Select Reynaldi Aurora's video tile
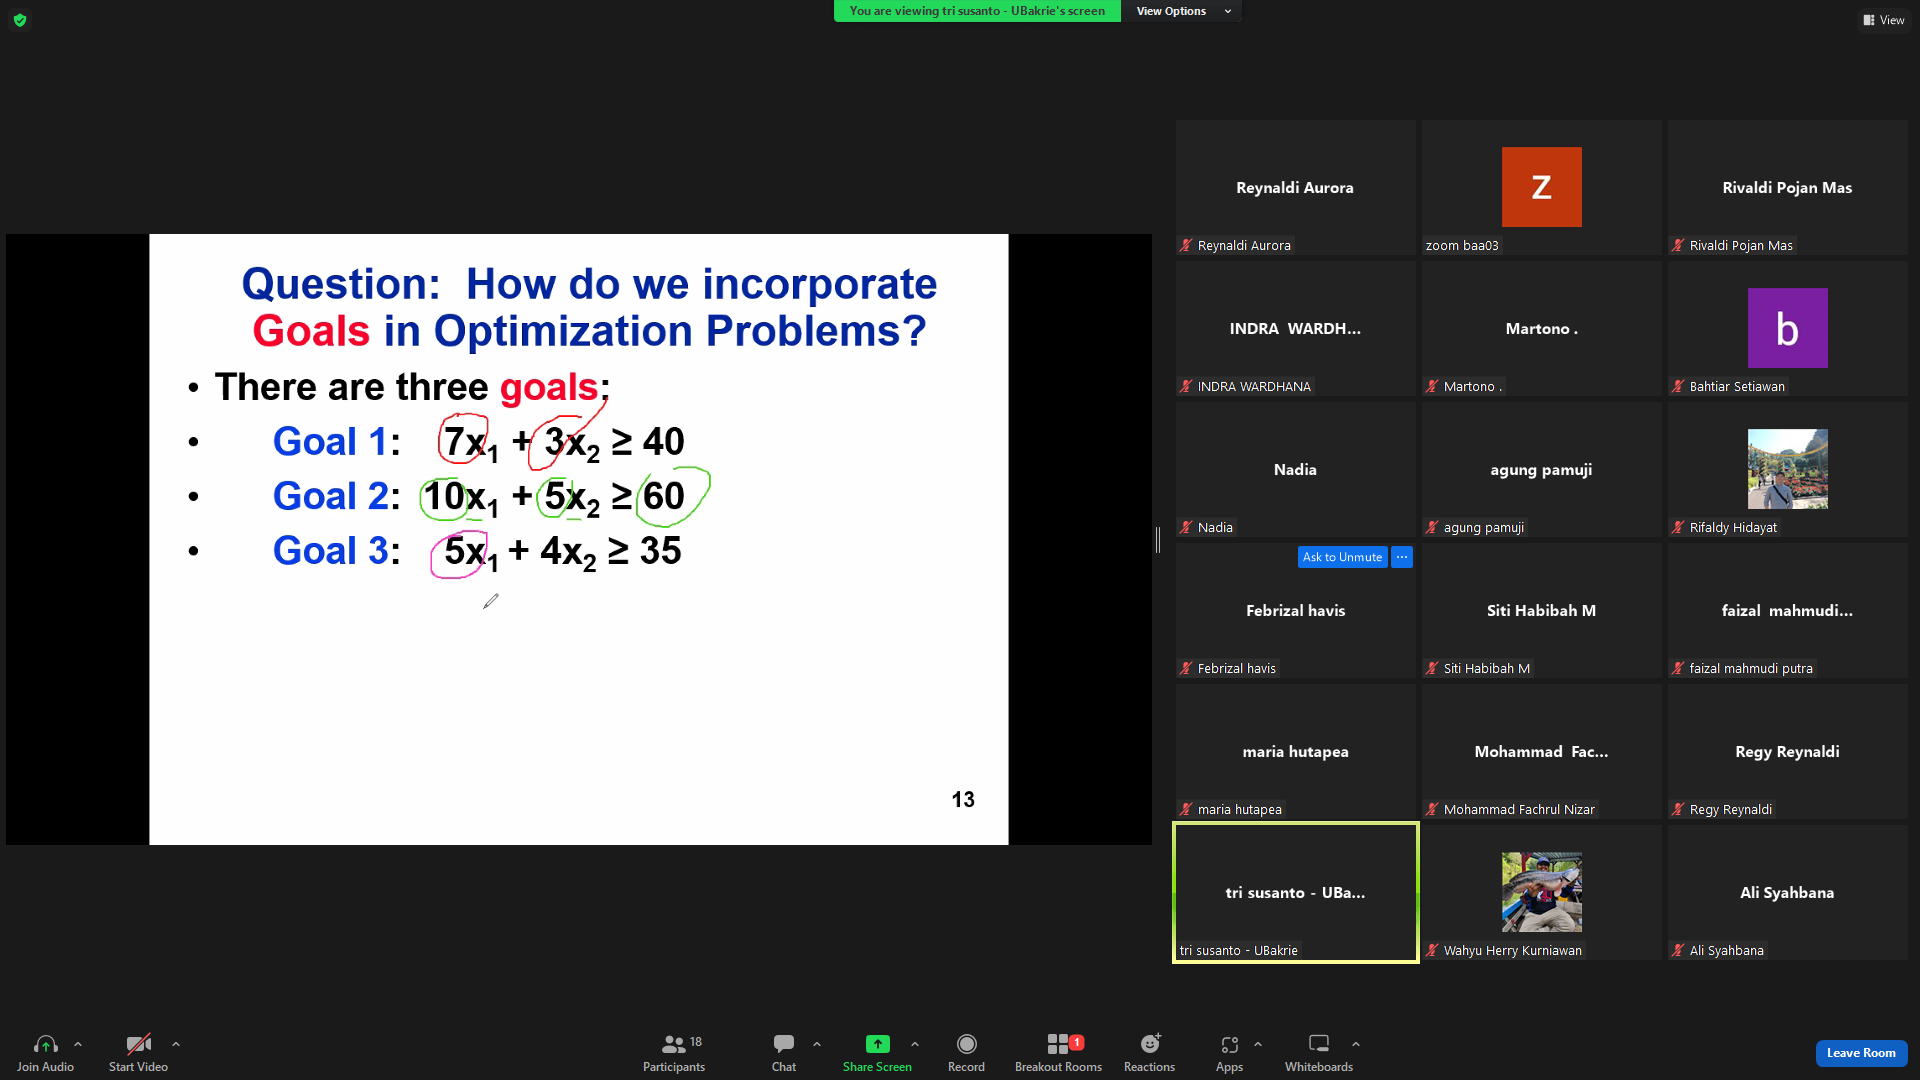Screen dimensions: 1920x1080 coord(1295,188)
